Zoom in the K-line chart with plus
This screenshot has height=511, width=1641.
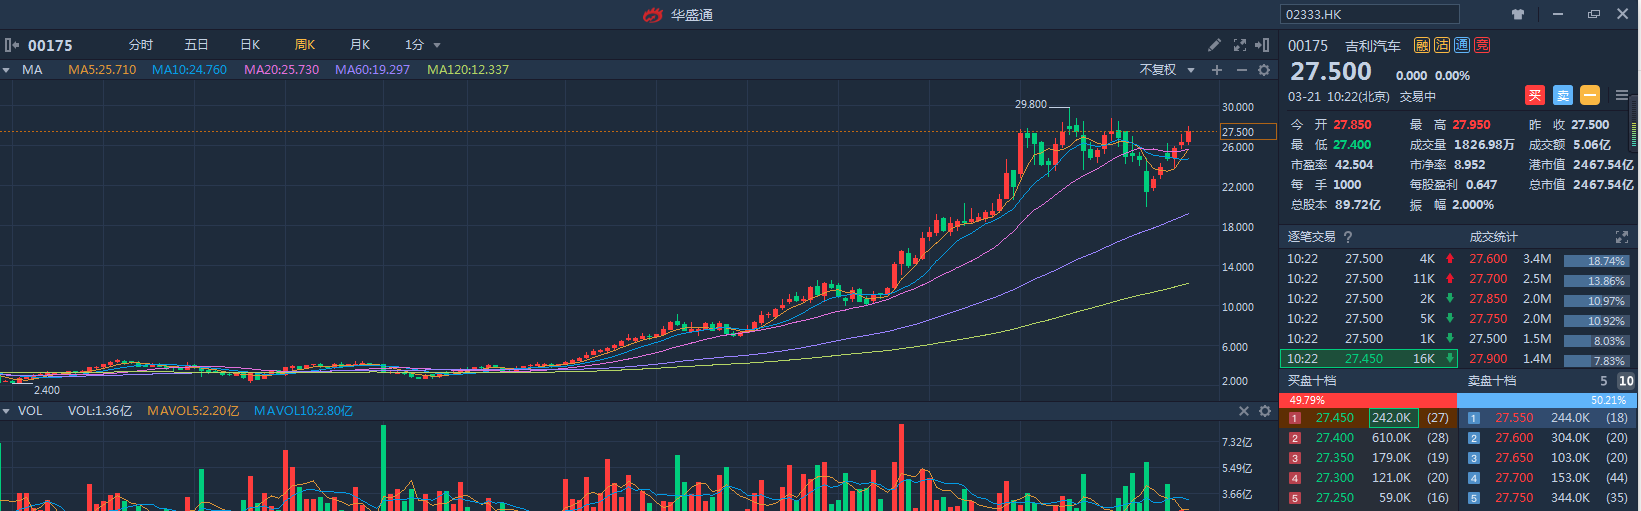pyautogui.click(x=1217, y=70)
